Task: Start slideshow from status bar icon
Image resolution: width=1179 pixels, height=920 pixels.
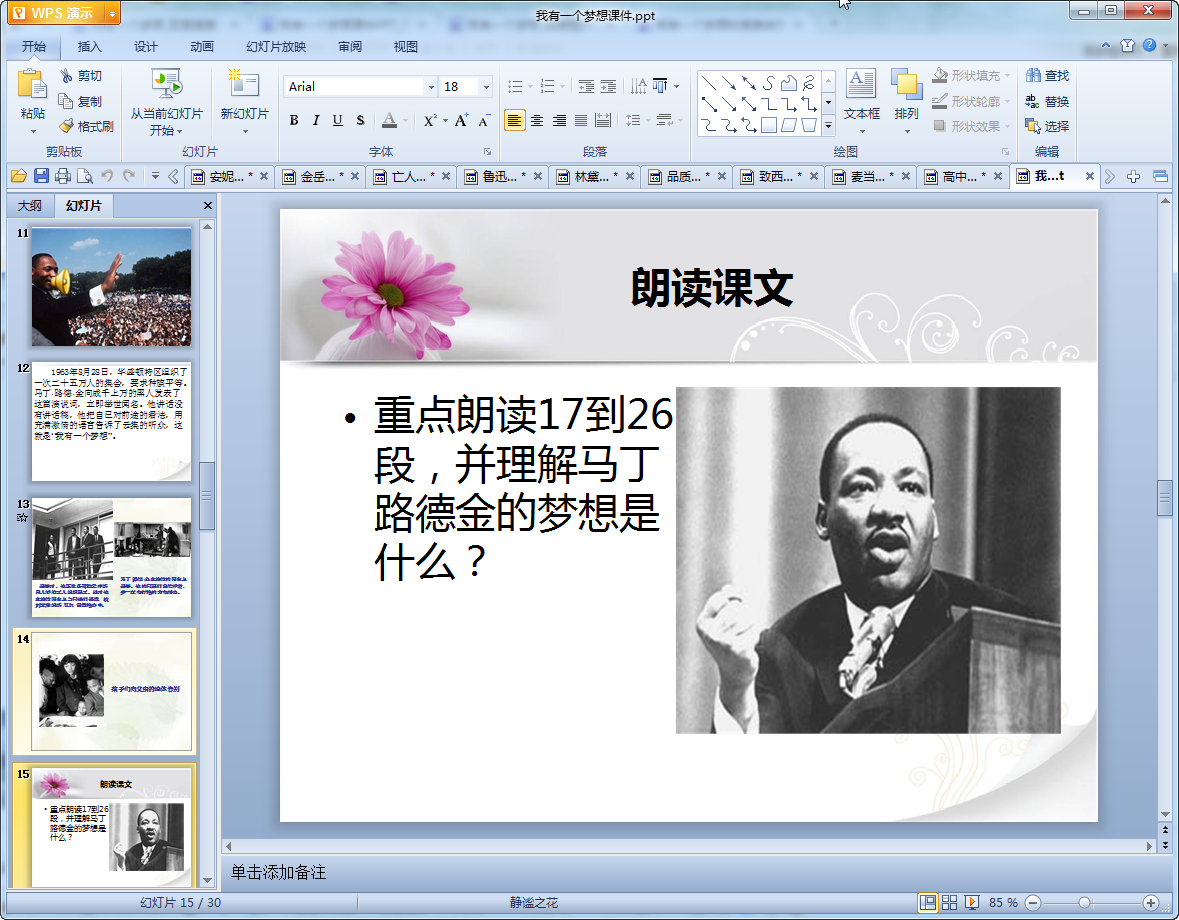Action: 971,903
